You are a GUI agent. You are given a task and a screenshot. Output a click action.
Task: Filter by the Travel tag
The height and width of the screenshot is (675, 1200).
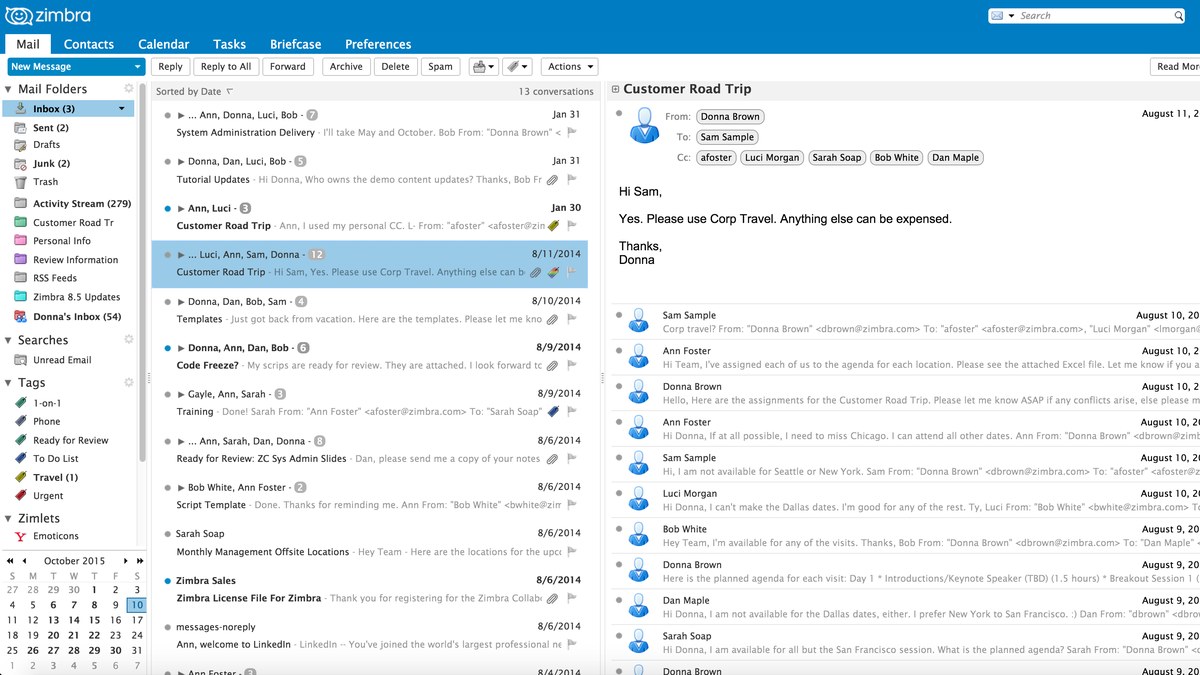point(55,477)
